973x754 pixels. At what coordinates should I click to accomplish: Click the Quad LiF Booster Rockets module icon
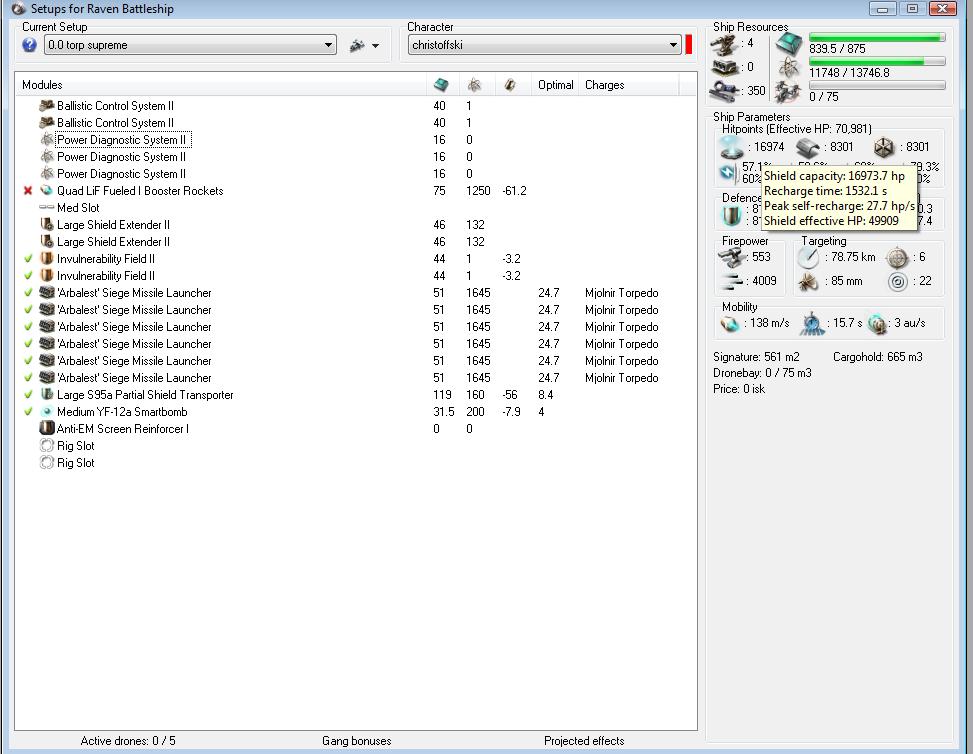[47, 191]
